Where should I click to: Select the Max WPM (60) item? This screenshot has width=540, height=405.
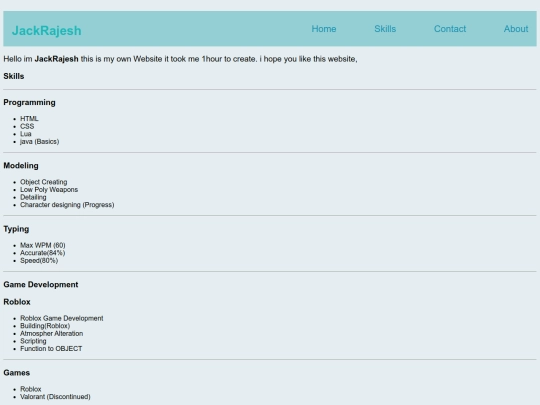43,246
